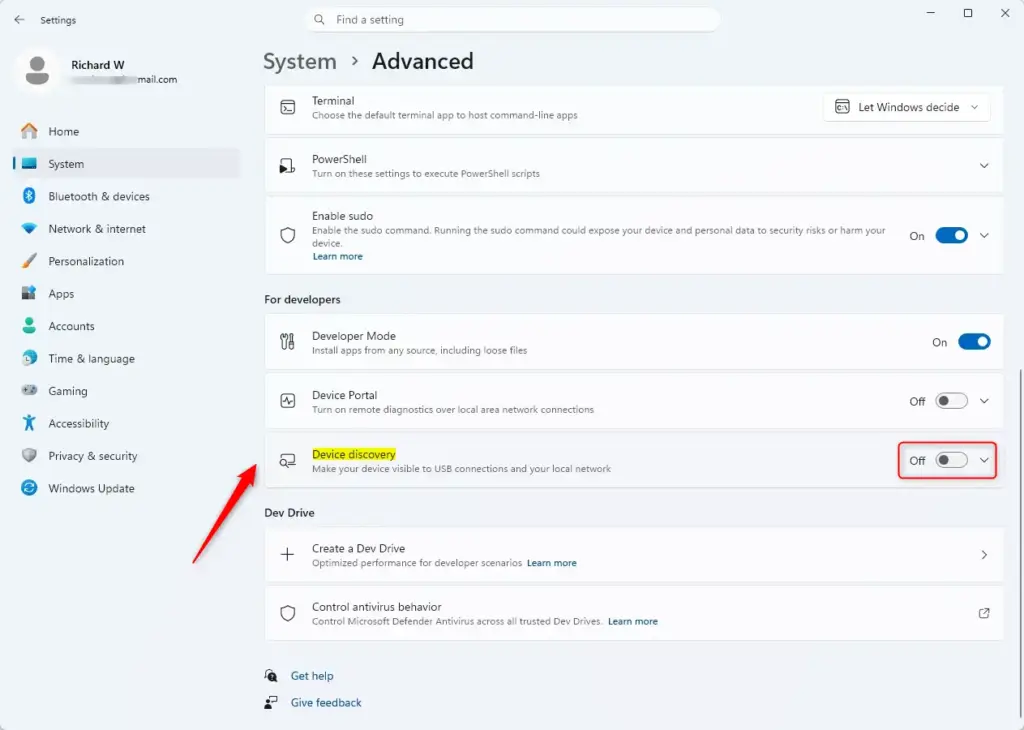Click the Windows Update sync icon
This screenshot has height=730, width=1024.
[x=29, y=488]
